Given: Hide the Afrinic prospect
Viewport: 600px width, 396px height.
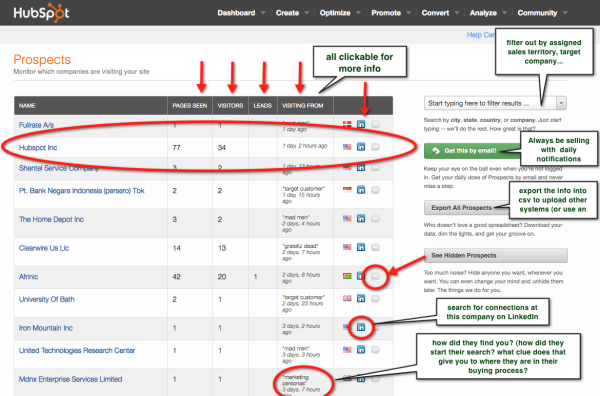Looking at the screenshot, I should tap(375, 276).
